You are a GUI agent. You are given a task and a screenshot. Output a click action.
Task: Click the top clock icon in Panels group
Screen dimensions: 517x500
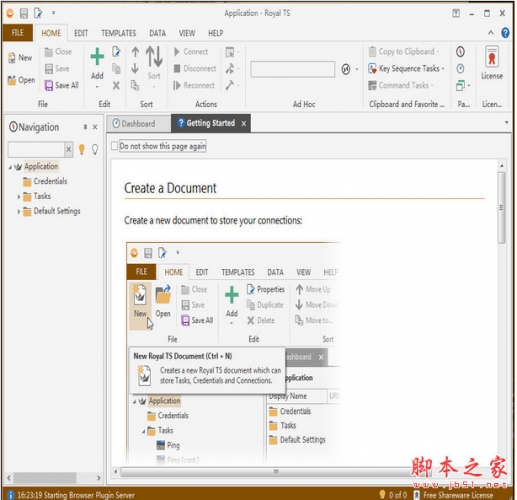coord(460,52)
